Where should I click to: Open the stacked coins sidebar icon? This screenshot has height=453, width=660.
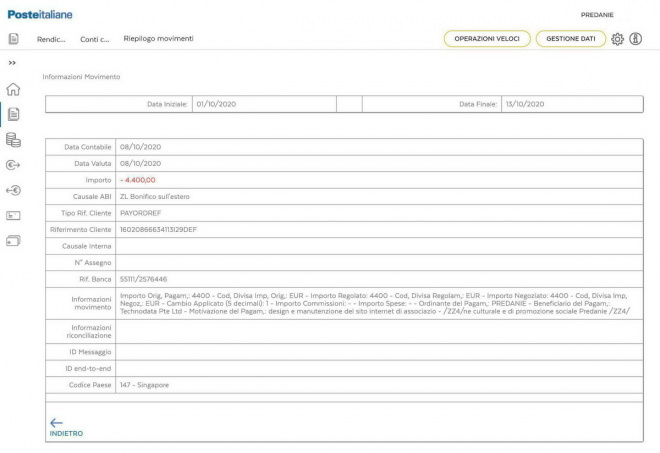coord(14,140)
